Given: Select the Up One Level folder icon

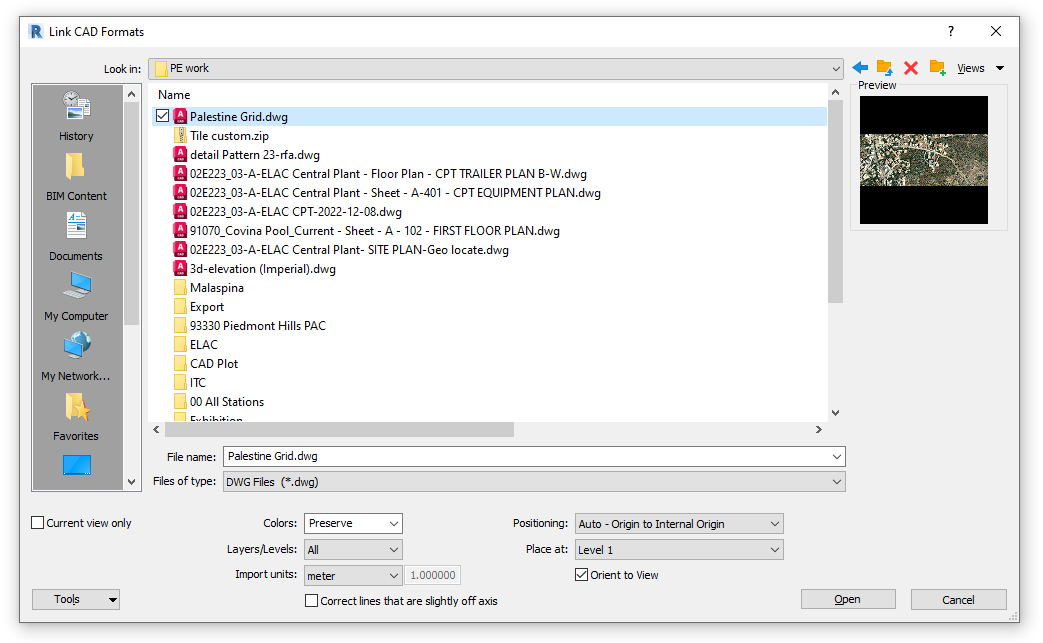Looking at the screenshot, I should pyautogui.click(x=884, y=68).
